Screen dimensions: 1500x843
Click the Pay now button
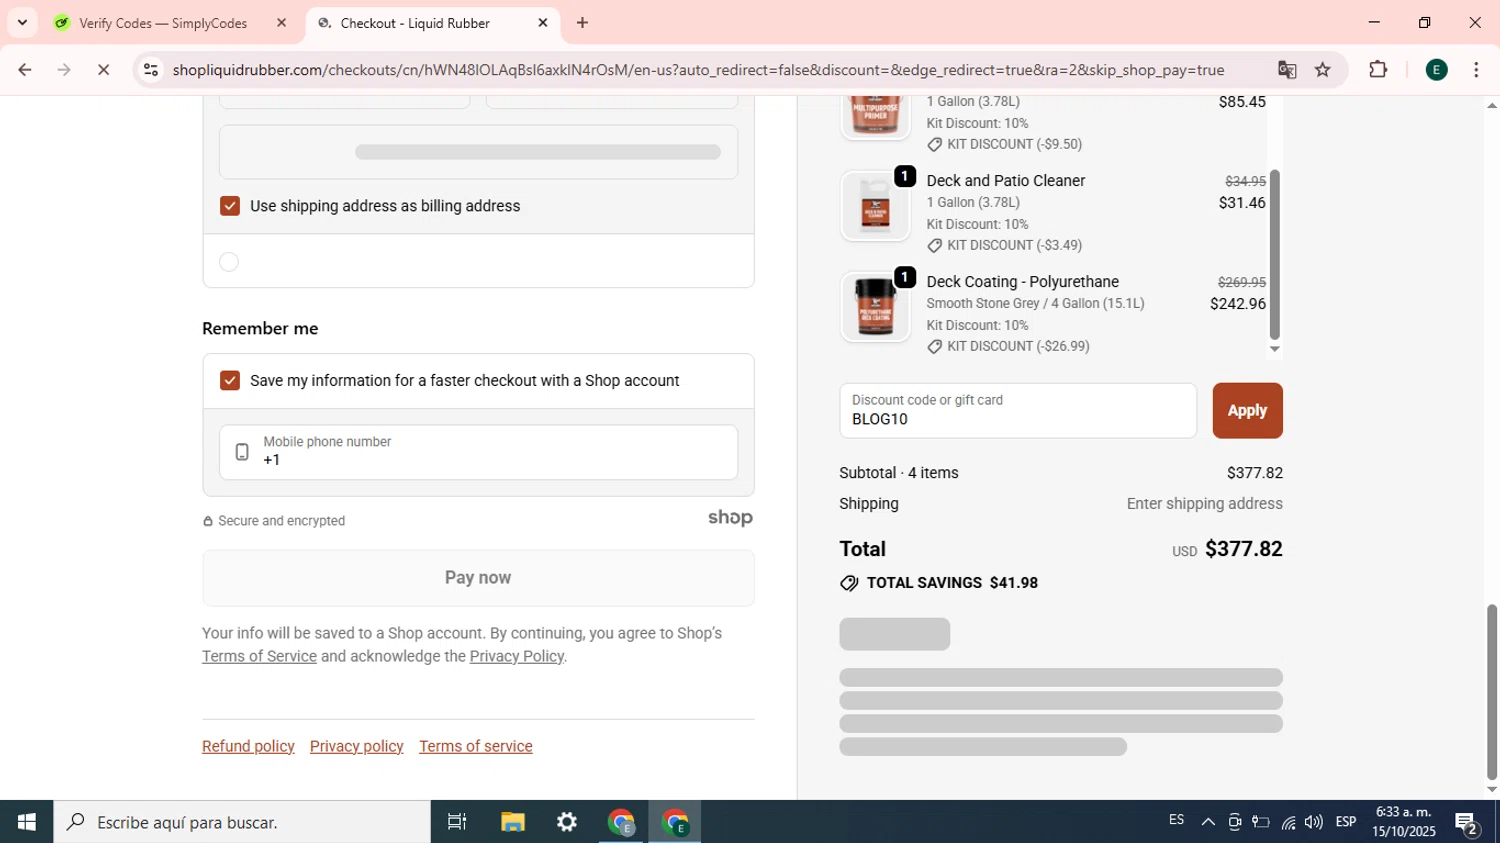pyautogui.click(x=478, y=578)
